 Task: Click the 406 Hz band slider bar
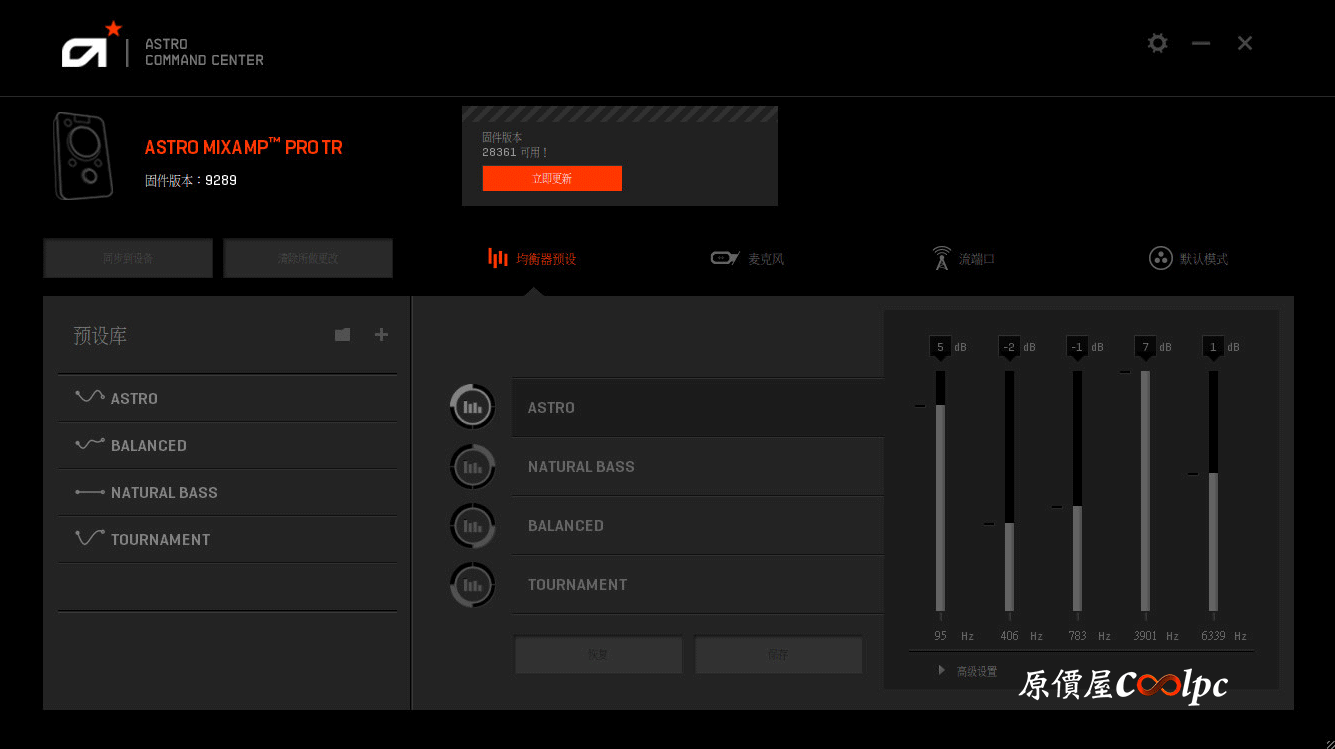[1009, 491]
